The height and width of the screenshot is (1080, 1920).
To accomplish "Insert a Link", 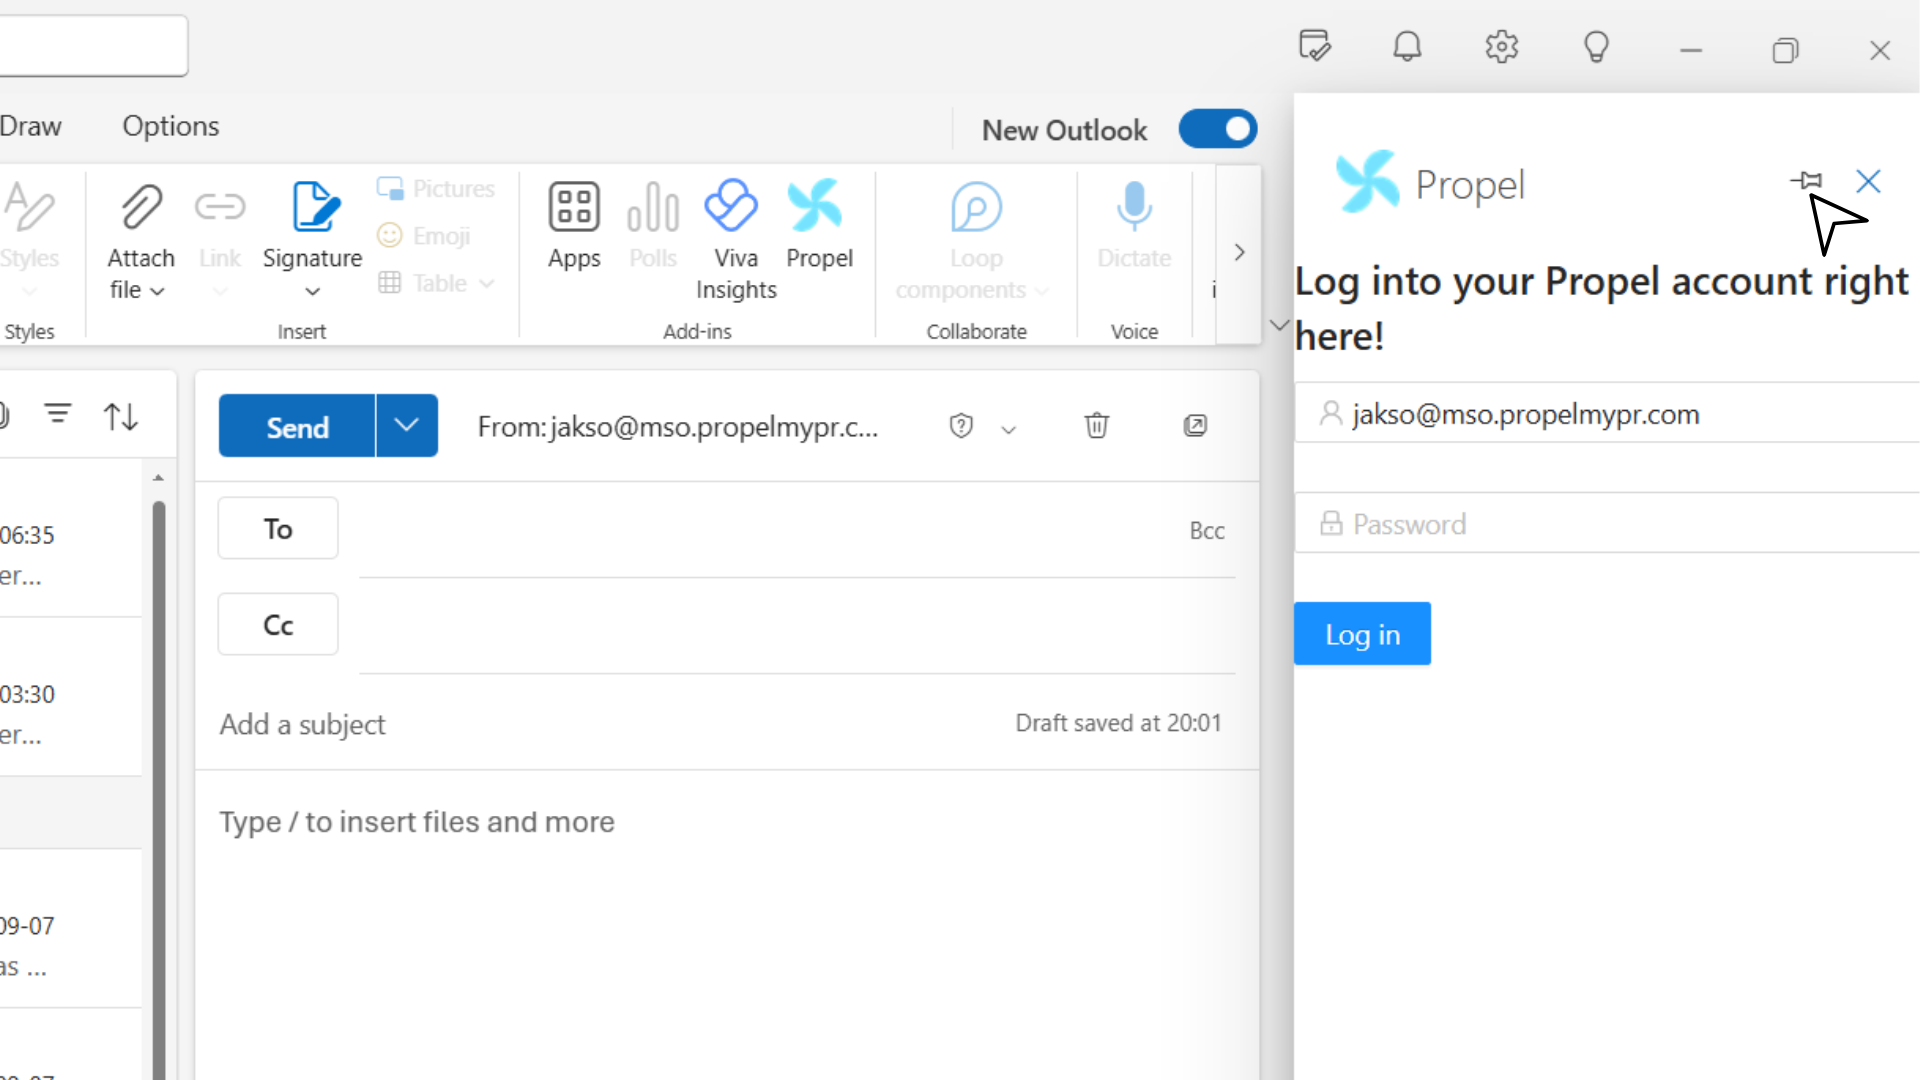I will pyautogui.click(x=219, y=241).
